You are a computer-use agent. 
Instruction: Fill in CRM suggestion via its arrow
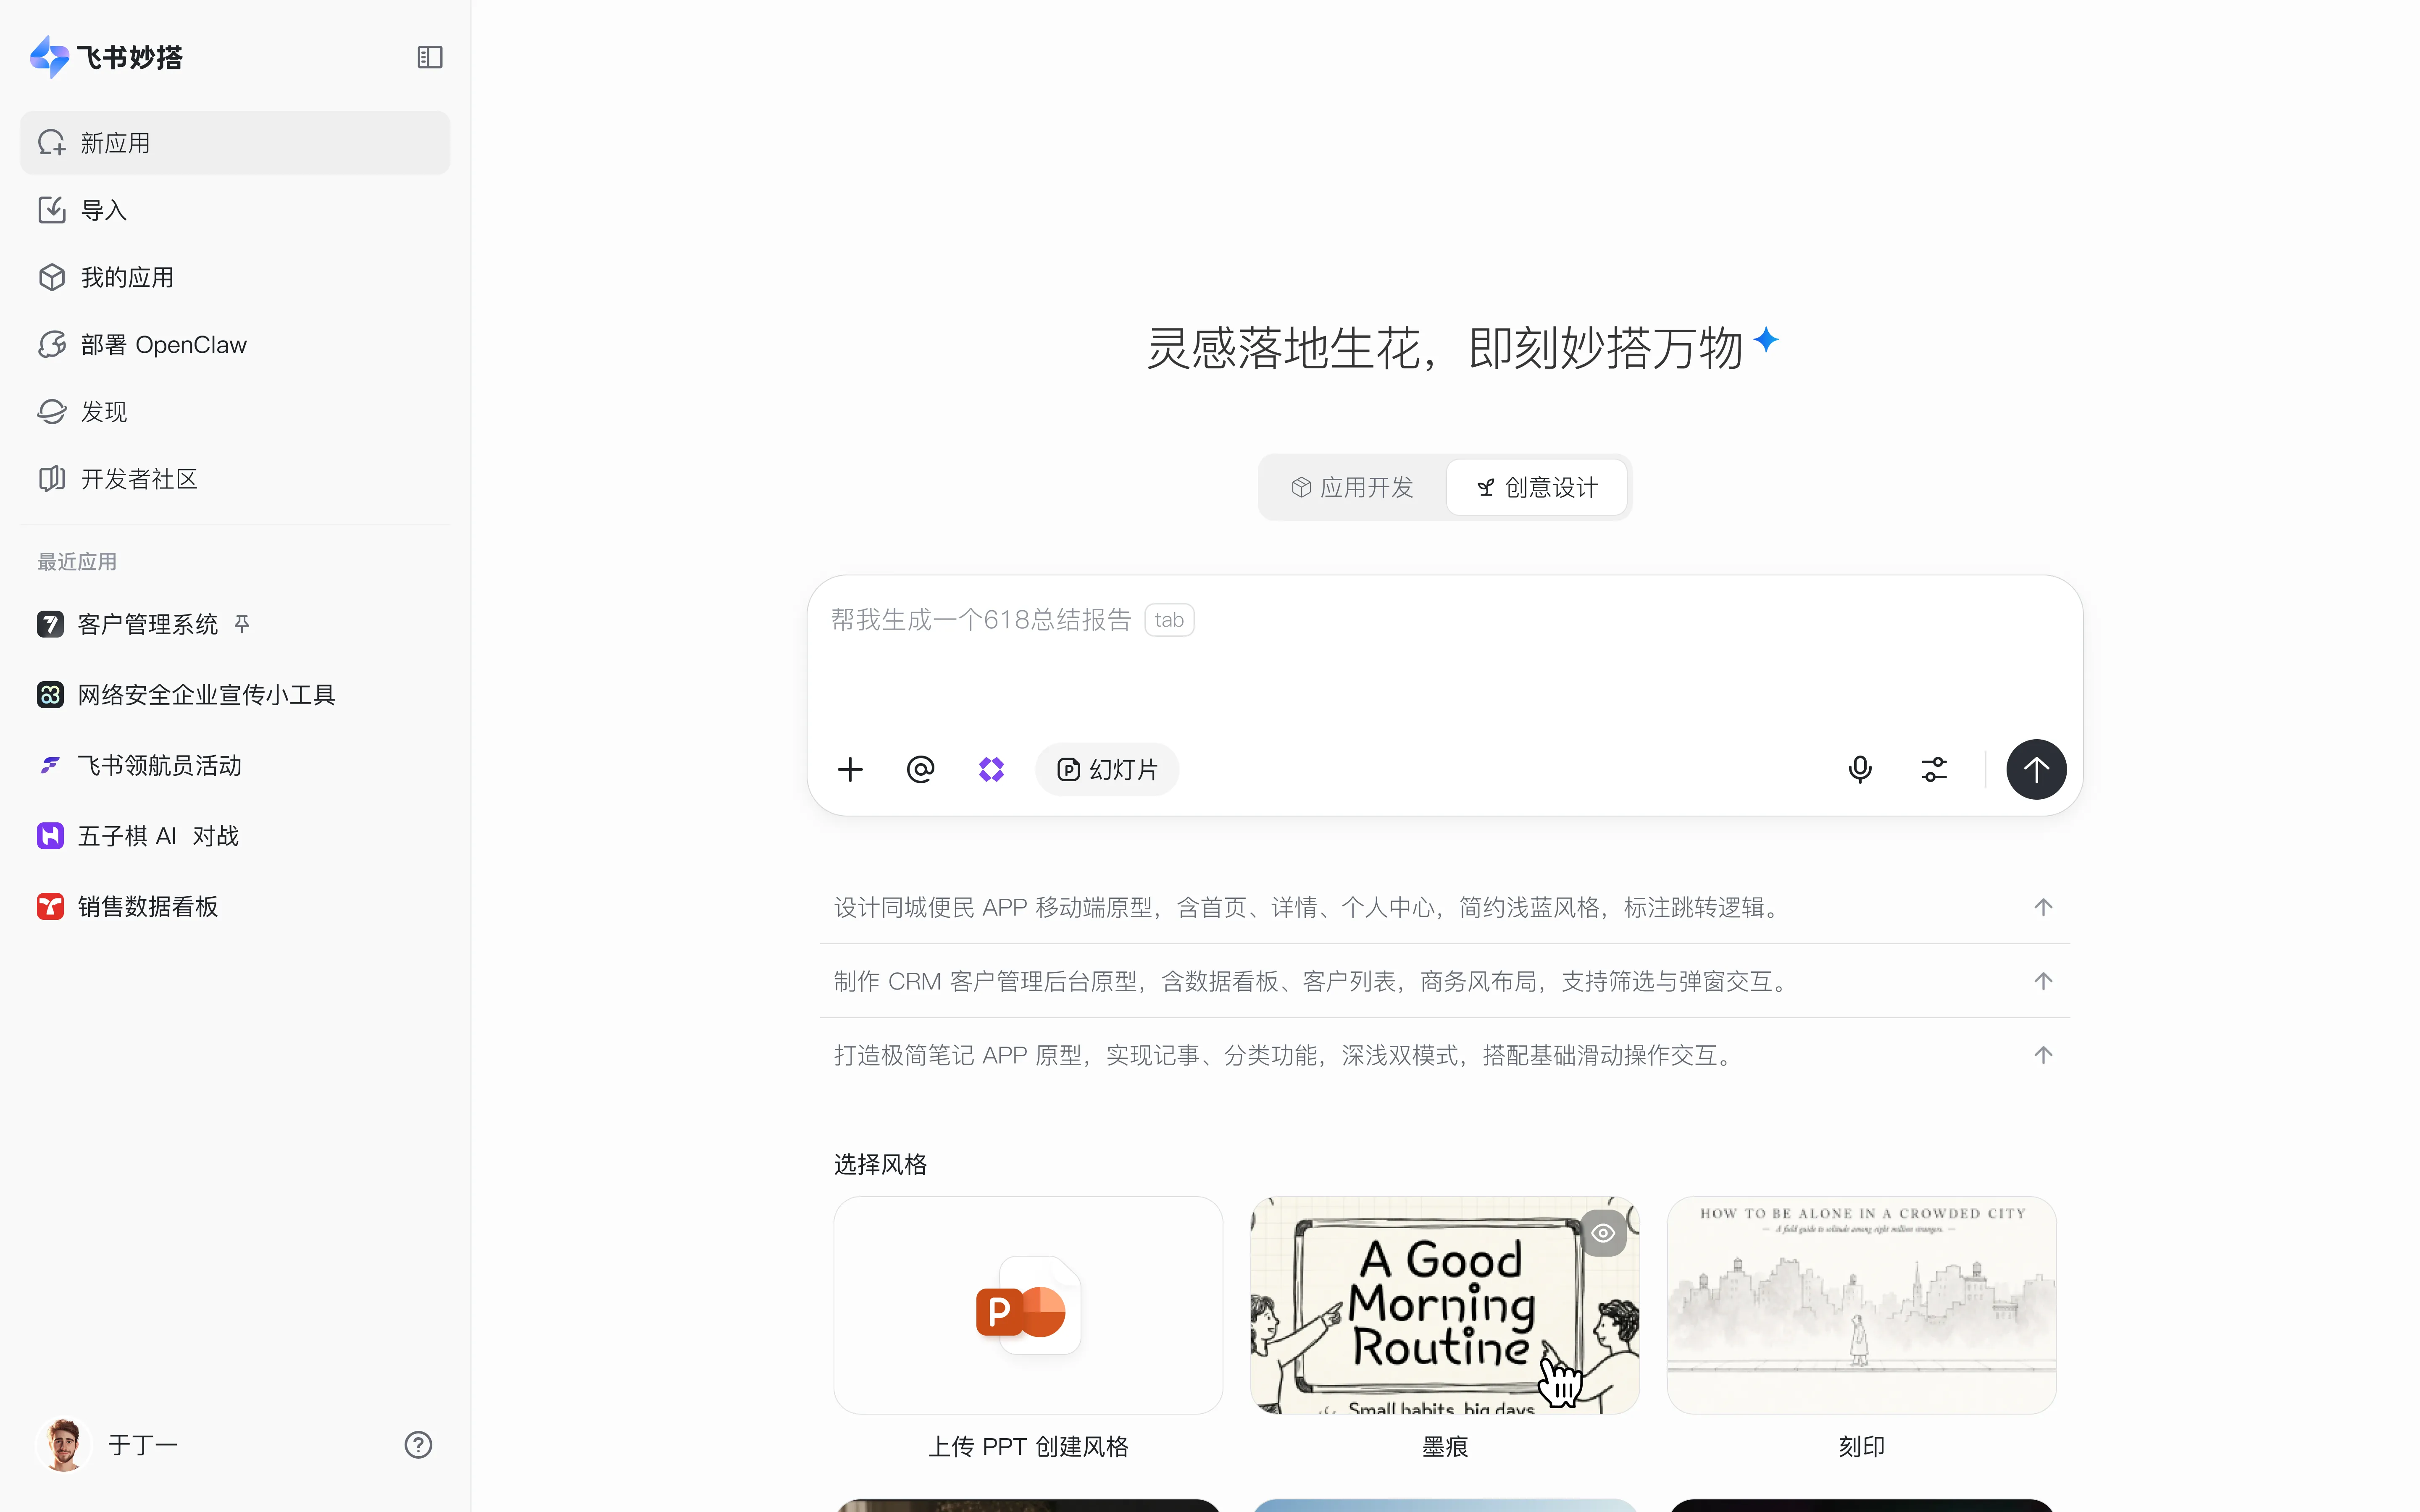click(x=2043, y=981)
